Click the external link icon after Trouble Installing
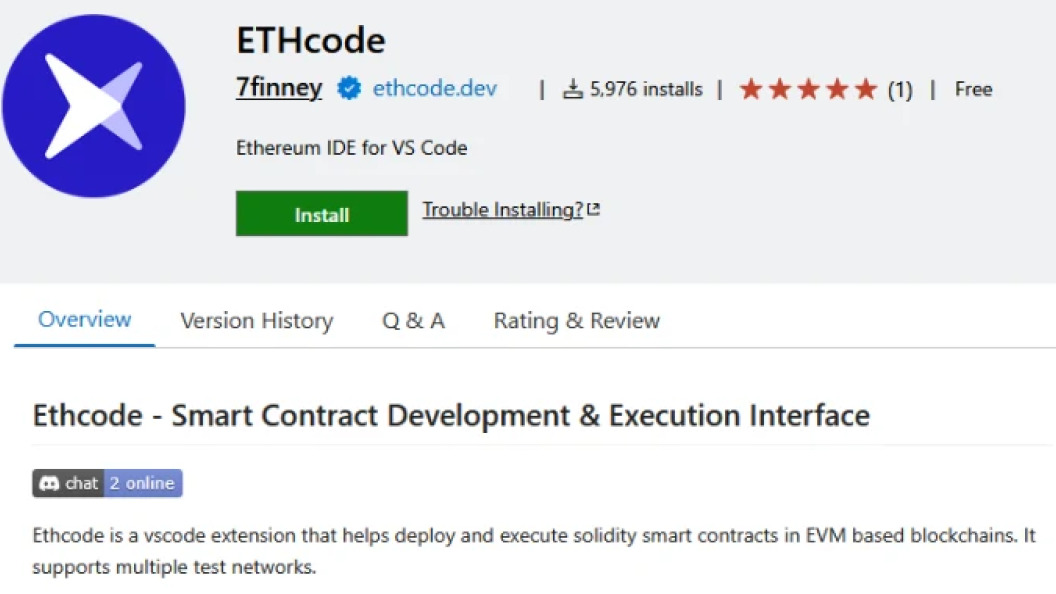 point(593,209)
